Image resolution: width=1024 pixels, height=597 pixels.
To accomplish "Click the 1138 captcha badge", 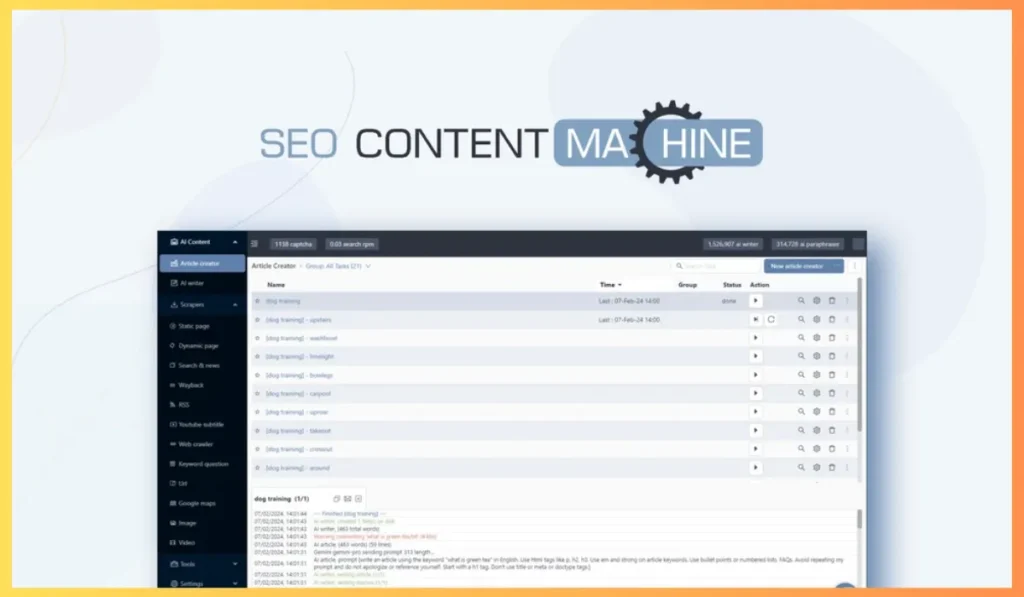I will [x=293, y=244].
